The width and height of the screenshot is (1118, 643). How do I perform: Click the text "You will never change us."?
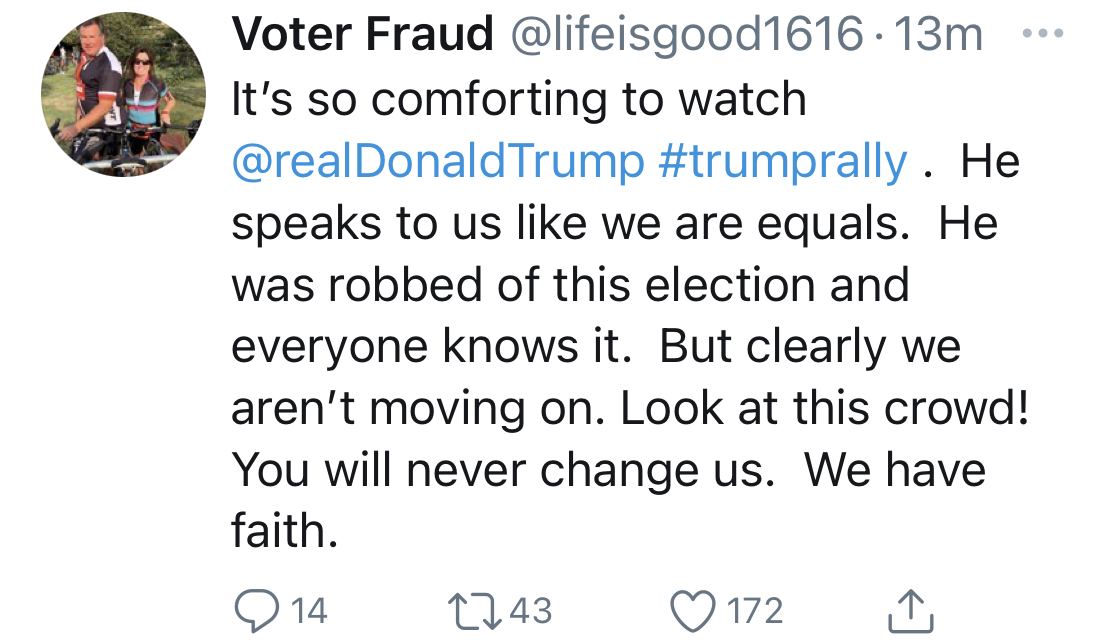tap(503, 470)
